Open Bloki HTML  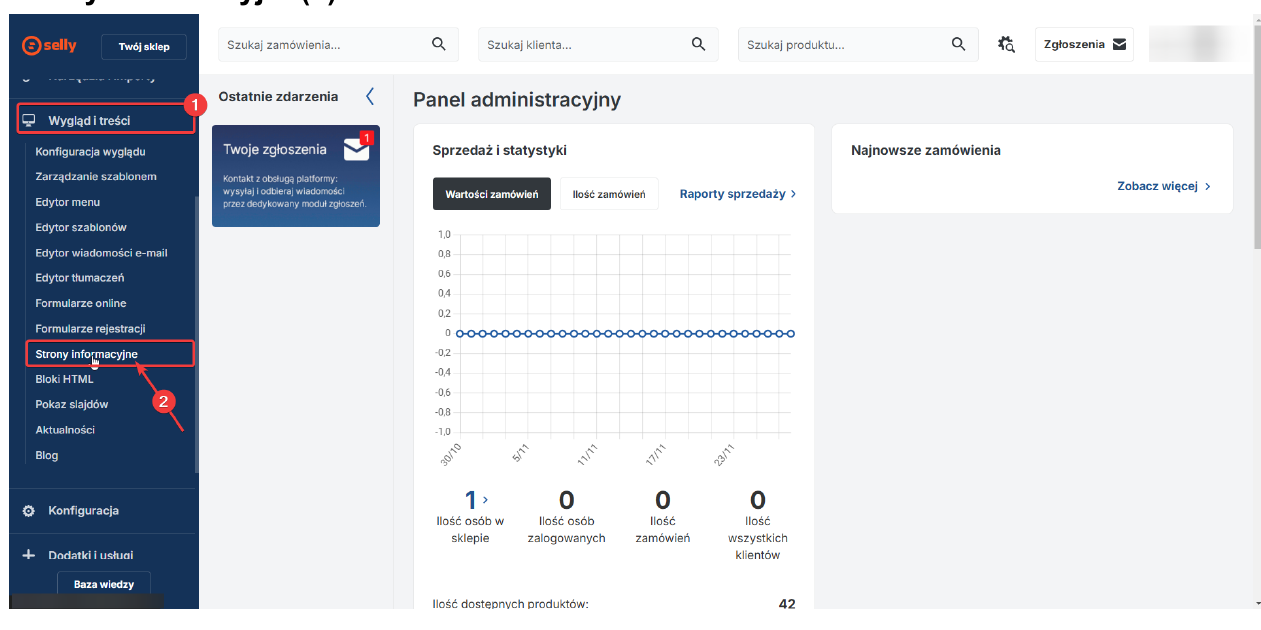click(x=64, y=379)
